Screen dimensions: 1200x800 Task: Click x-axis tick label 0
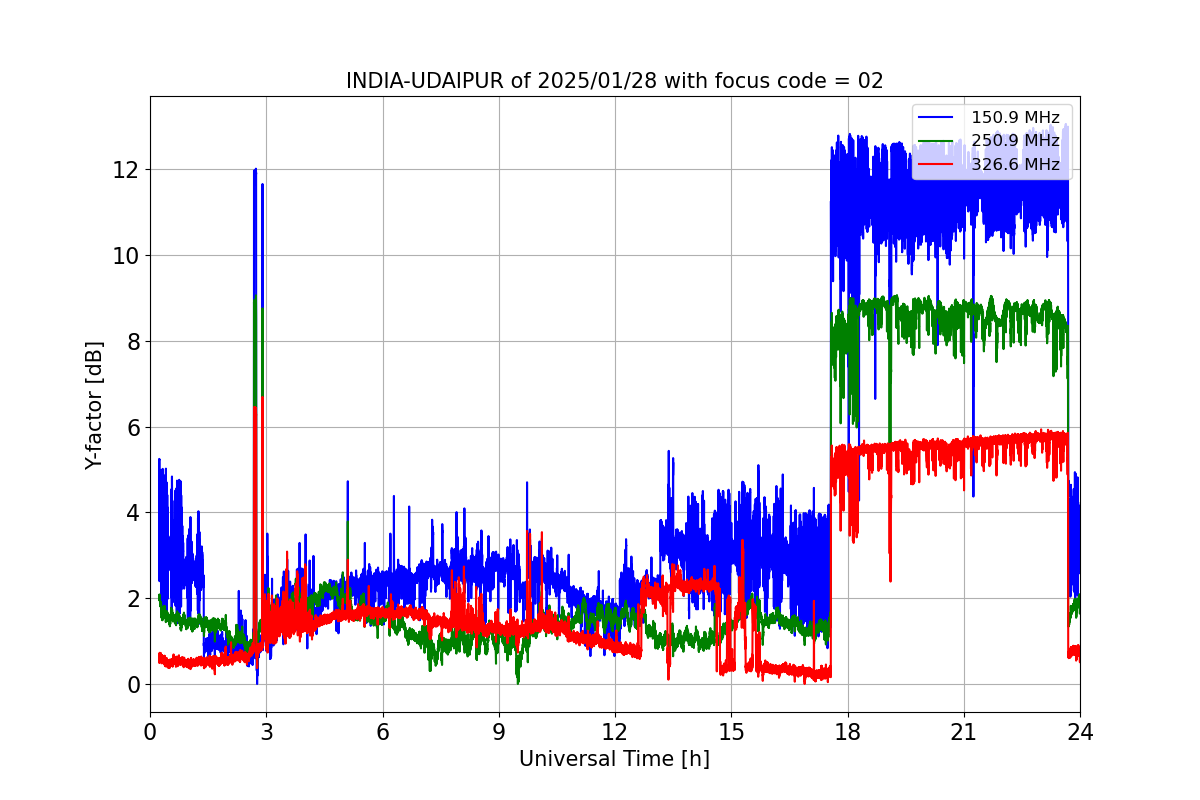coord(150,732)
